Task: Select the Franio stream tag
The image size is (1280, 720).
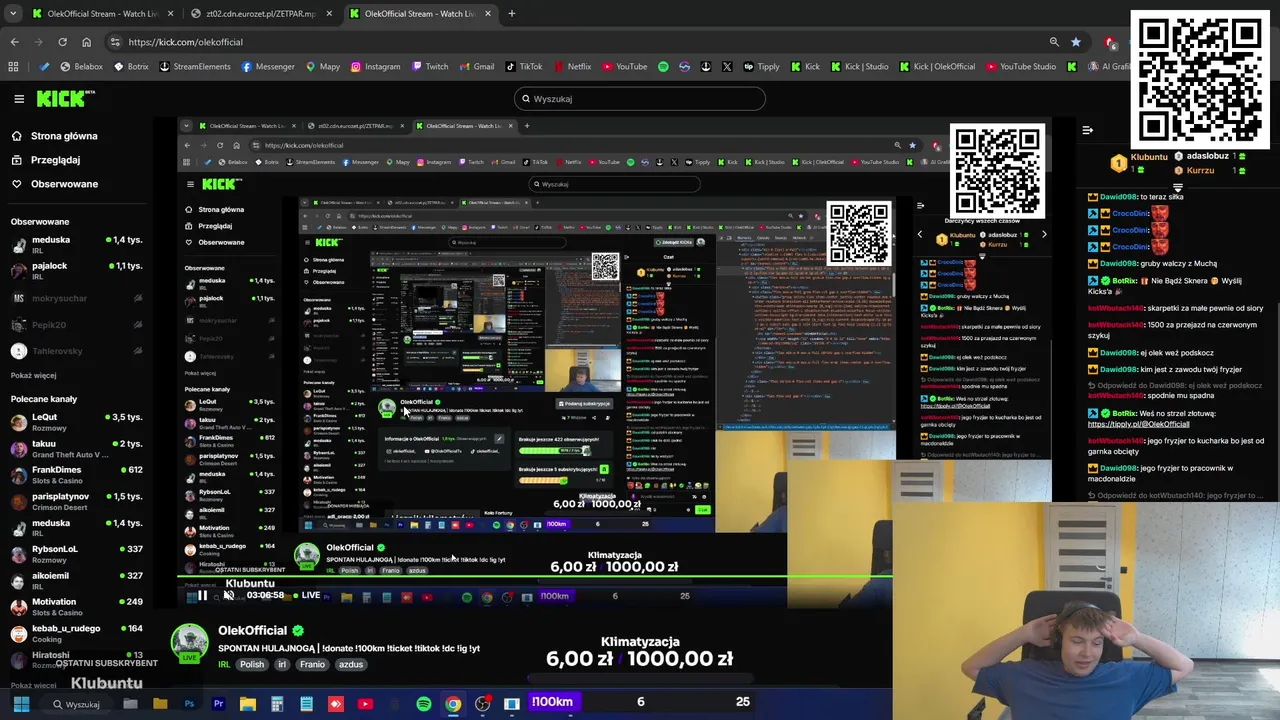Action: click(x=312, y=664)
